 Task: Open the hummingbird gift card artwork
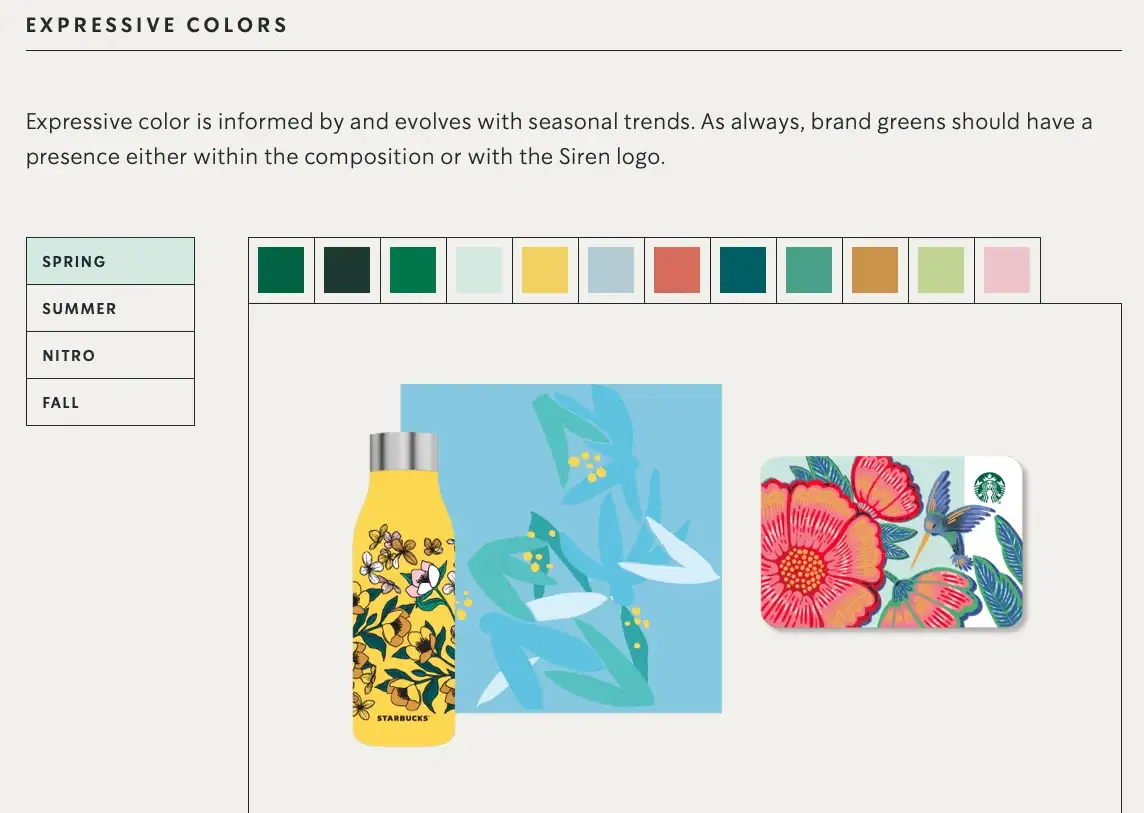(x=890, y=540)
